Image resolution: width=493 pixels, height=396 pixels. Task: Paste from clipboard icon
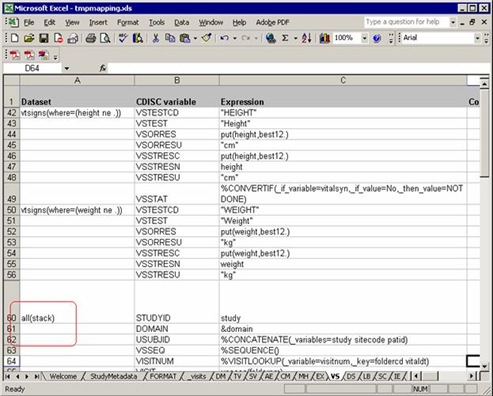click(x=185, y=38)
